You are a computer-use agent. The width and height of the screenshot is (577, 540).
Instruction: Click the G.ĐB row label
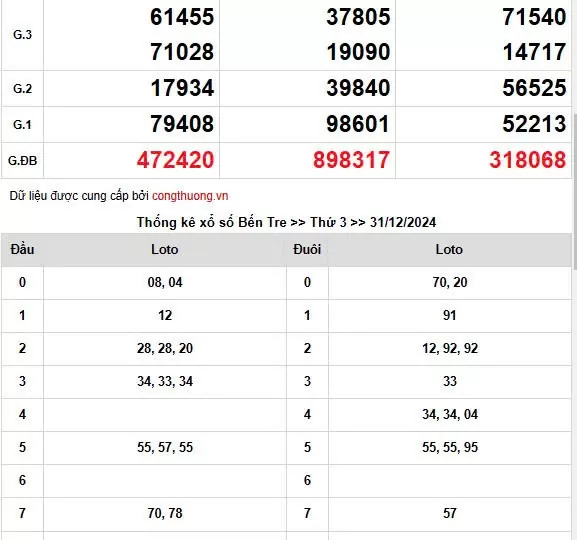coord(22,160)
